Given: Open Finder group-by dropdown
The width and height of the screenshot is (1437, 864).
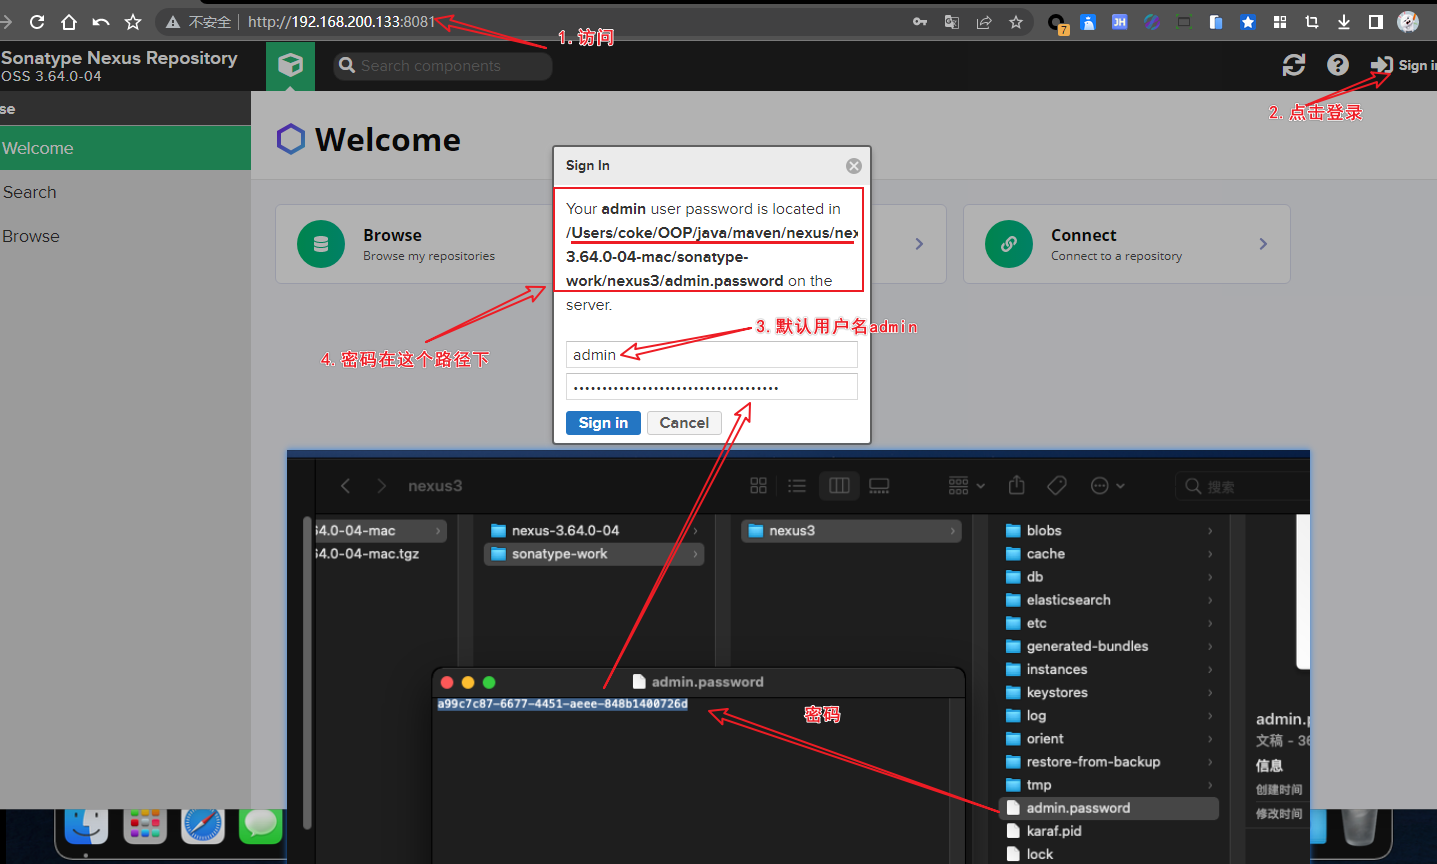Looking at the screenshot, I should pyautogui.click(x=967, y=486).
